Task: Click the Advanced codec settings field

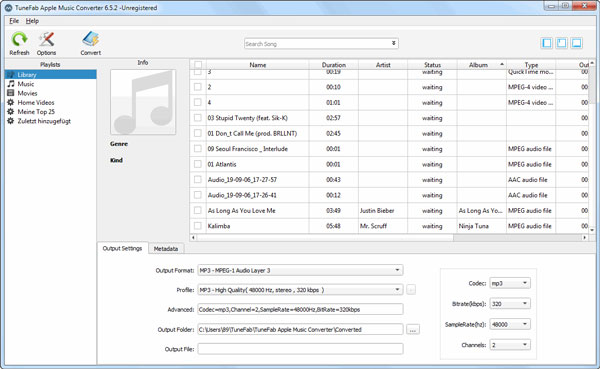Action: 300,309
